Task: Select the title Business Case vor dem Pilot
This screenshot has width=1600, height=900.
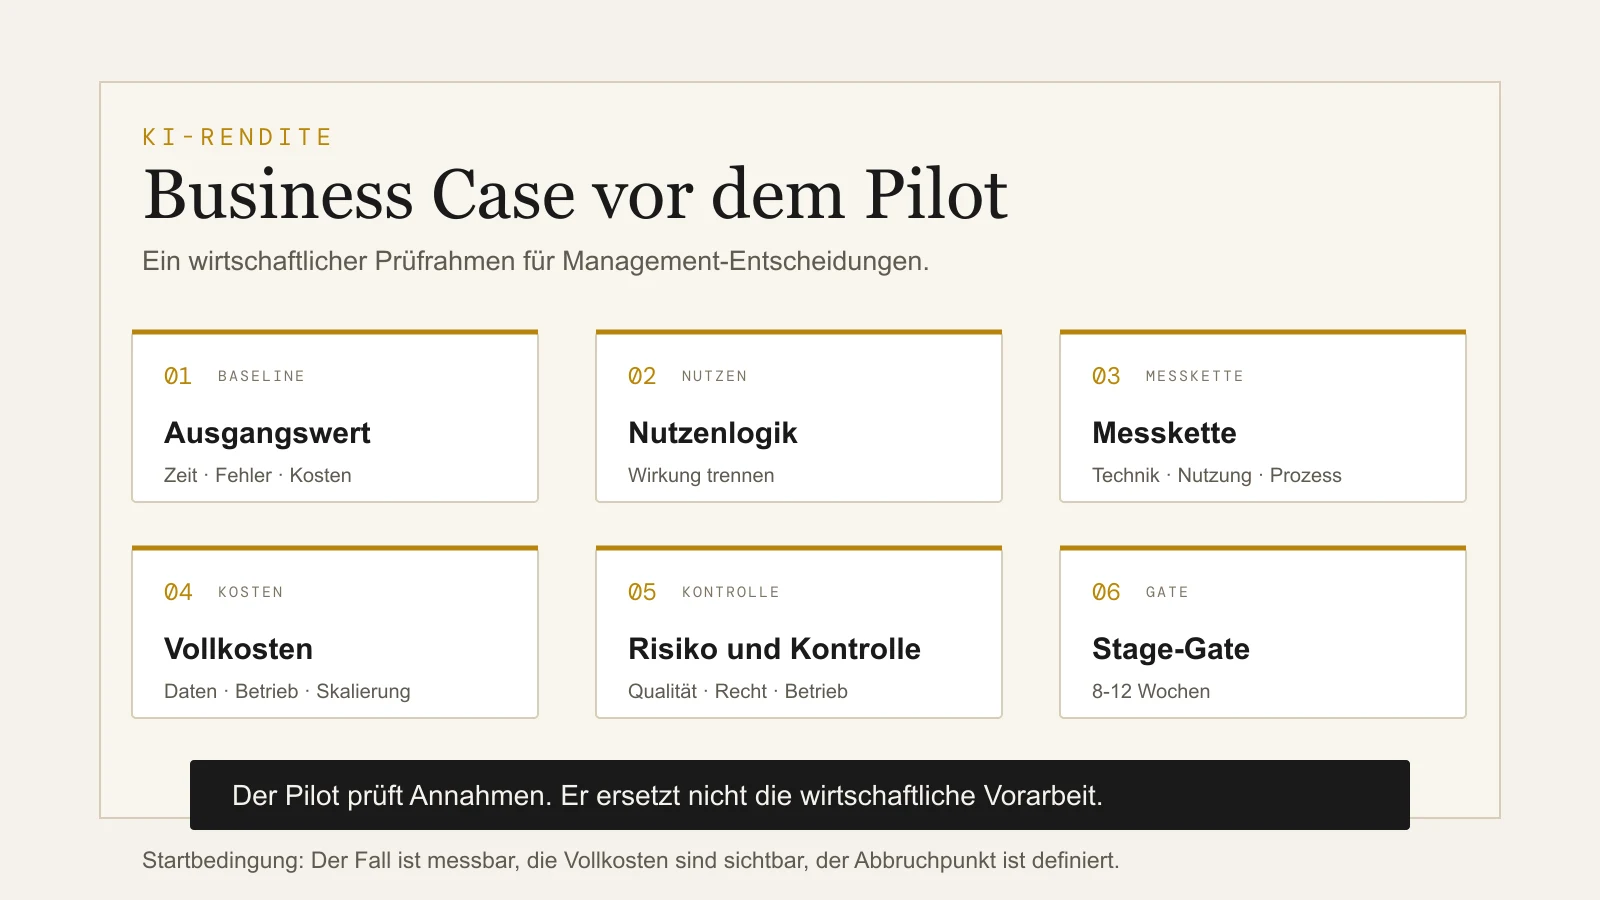Action: pyautogui.click(x=575, y=194)
